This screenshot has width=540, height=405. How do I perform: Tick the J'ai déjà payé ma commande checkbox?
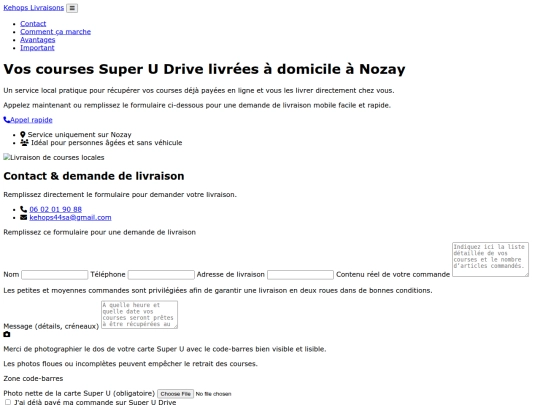point(8,402)
